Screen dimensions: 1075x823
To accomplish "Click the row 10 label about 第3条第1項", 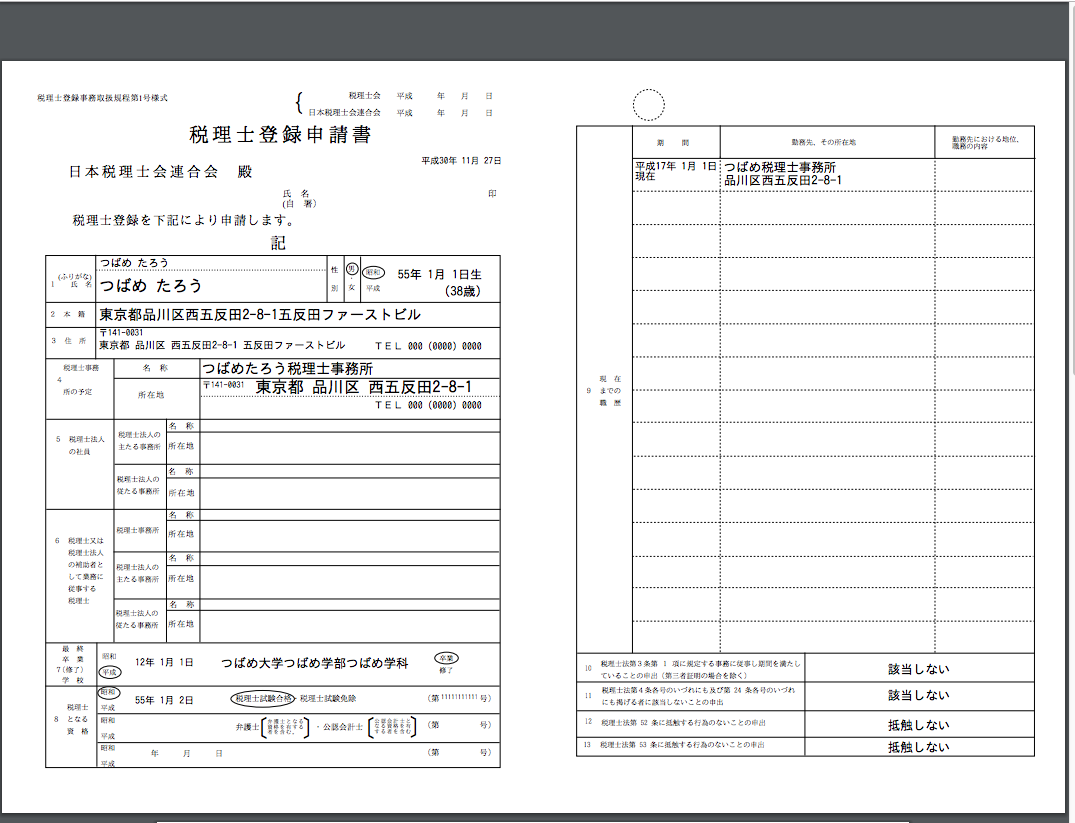I will [700, 669].
